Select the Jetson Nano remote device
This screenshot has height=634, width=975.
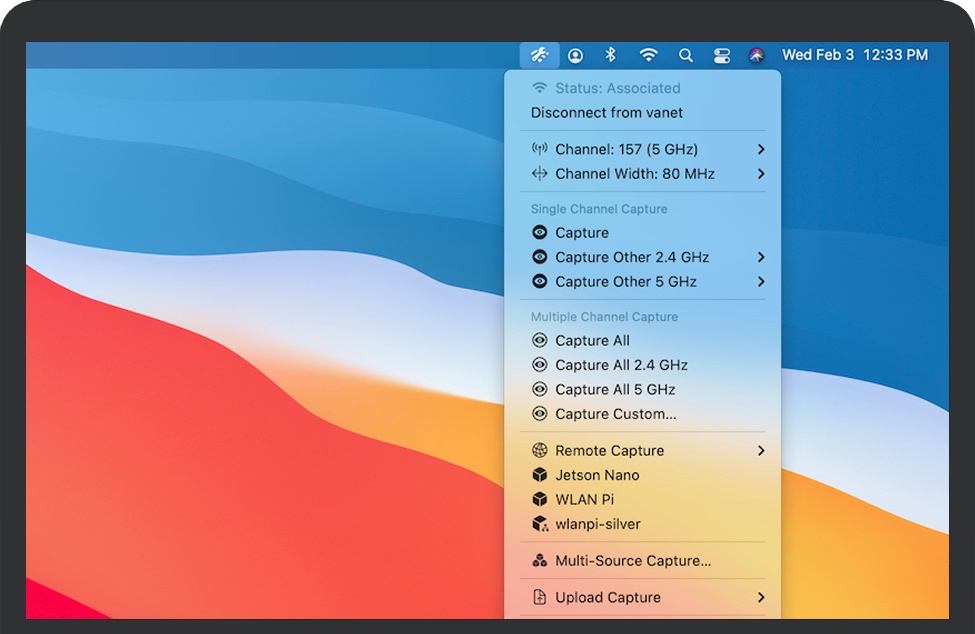(597, 475)
